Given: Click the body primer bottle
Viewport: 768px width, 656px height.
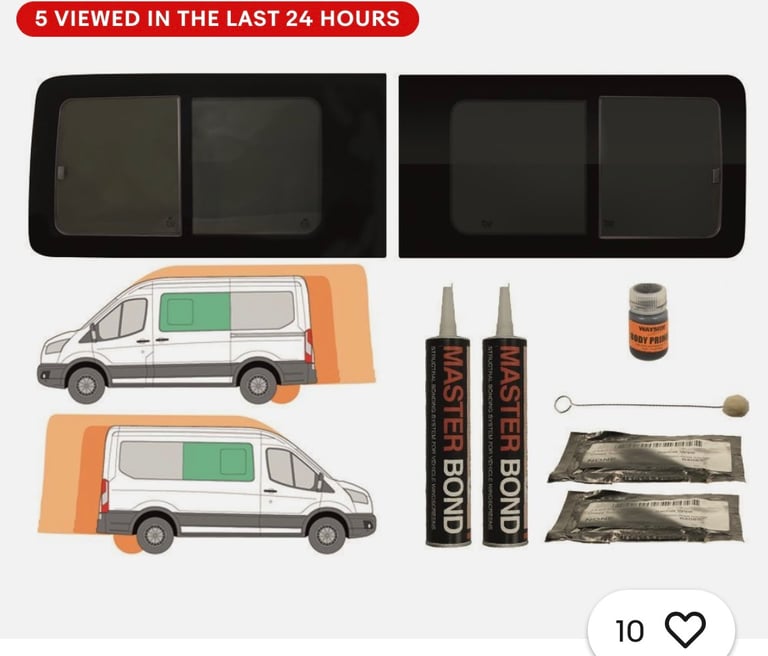Looking at the screenshot, I should tap(648, 321).
